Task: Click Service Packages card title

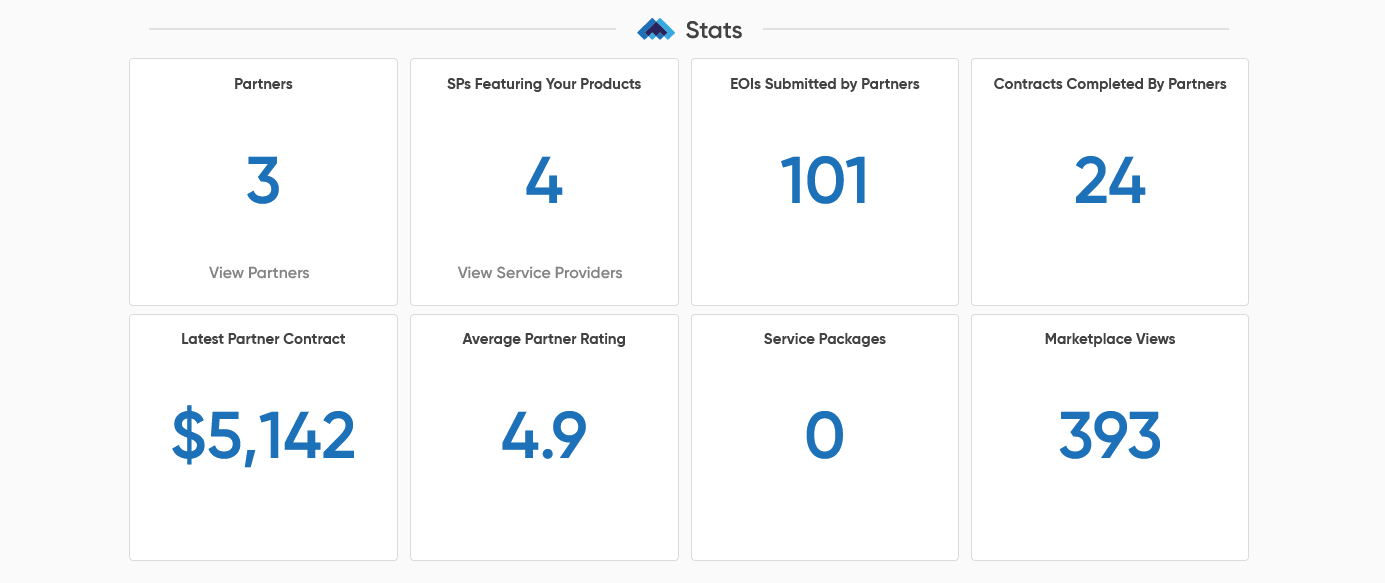Action: pos(825,339)
